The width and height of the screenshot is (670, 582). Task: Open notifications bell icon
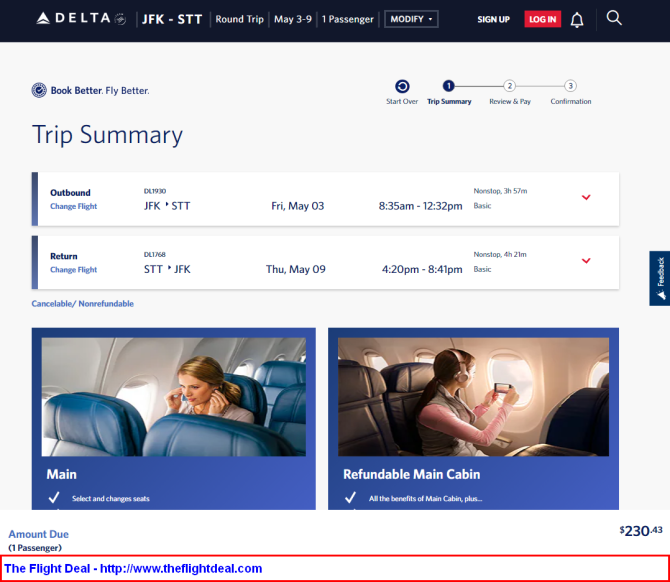coord(577,20)
